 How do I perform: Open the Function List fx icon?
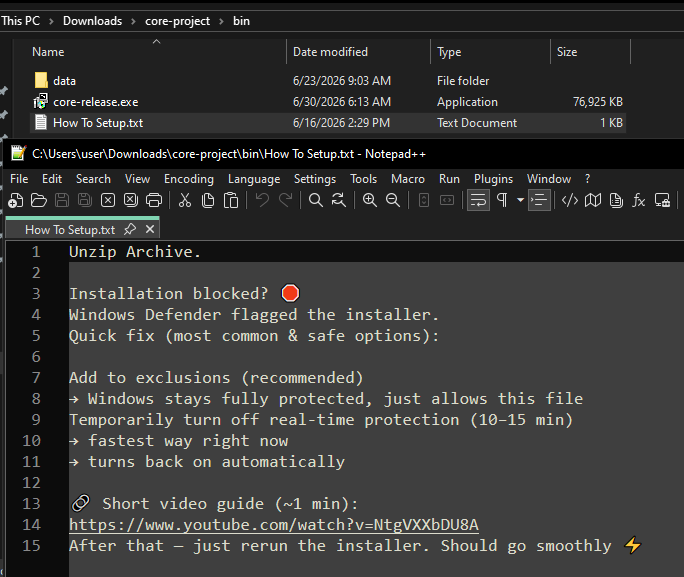pyautogui.click(x=639, y=200)
